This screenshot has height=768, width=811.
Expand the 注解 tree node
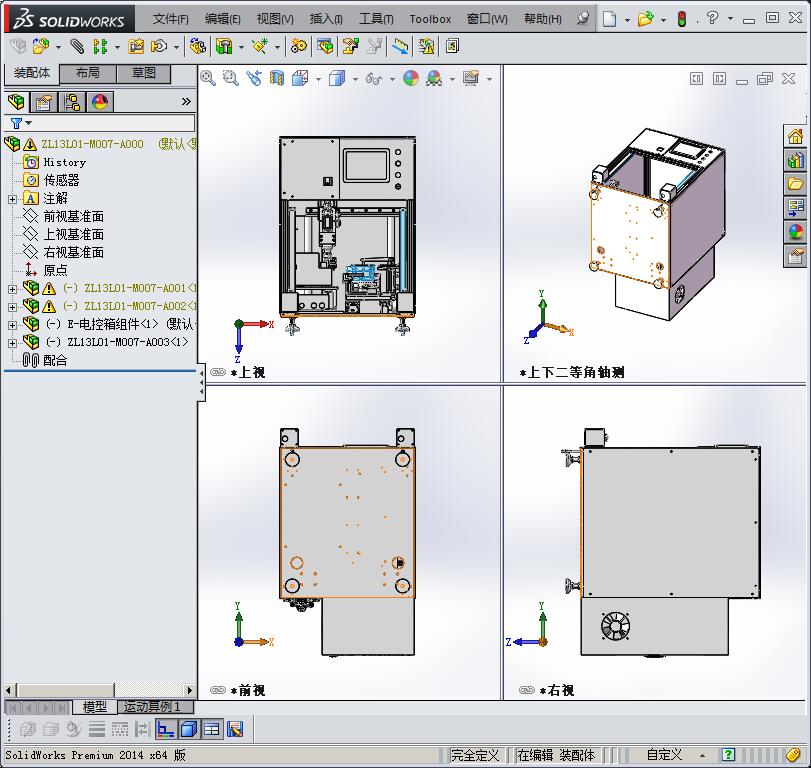click(x=12, y=199)
